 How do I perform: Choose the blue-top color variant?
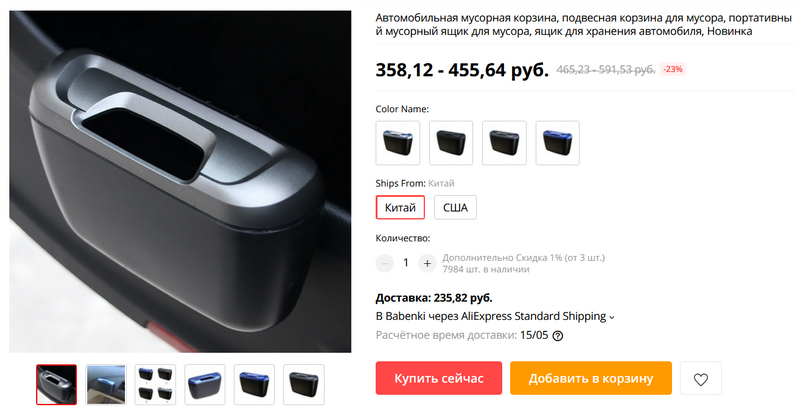(x=557, y=143)
